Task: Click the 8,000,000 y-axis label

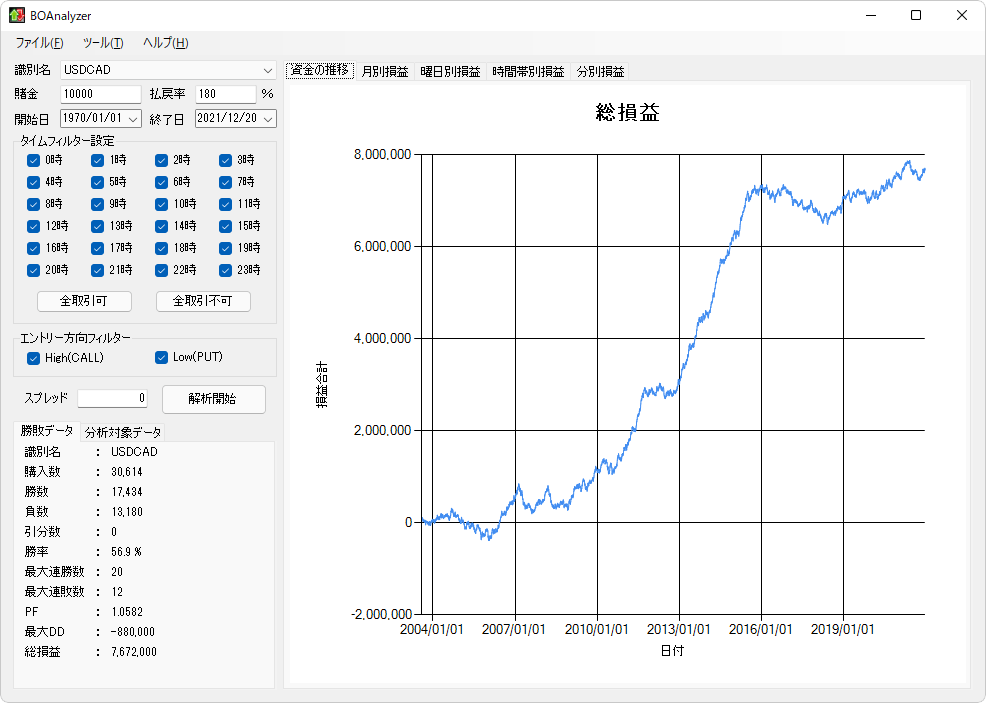Action: 382,155
